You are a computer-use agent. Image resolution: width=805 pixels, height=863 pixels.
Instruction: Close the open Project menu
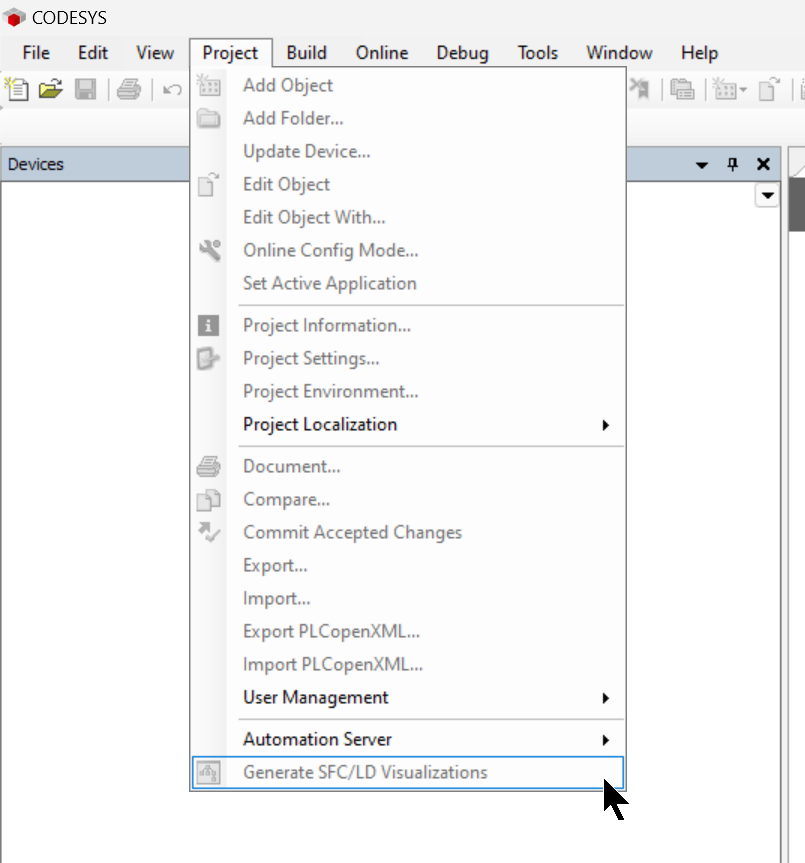[231, 53]
